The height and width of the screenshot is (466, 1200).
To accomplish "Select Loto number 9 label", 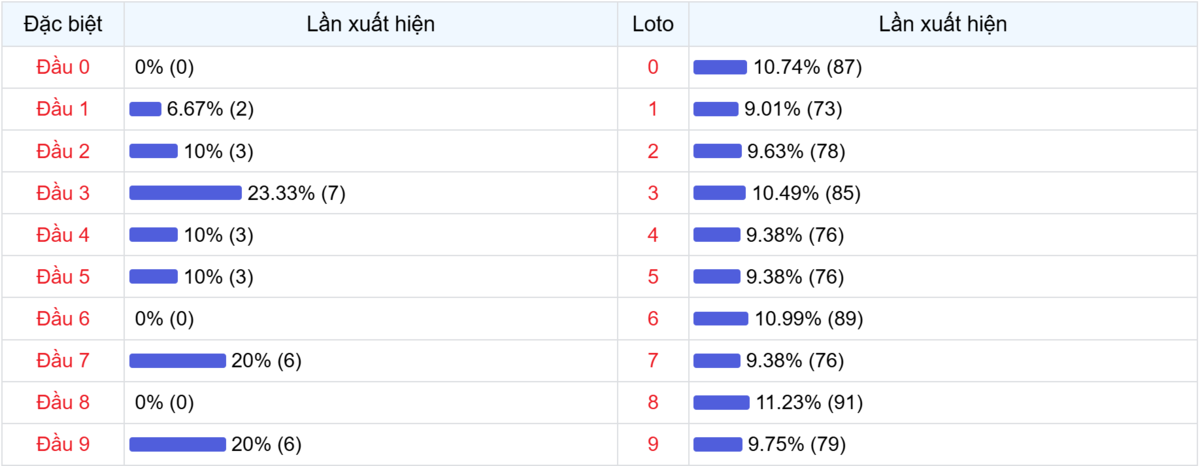I will [653, 445].
